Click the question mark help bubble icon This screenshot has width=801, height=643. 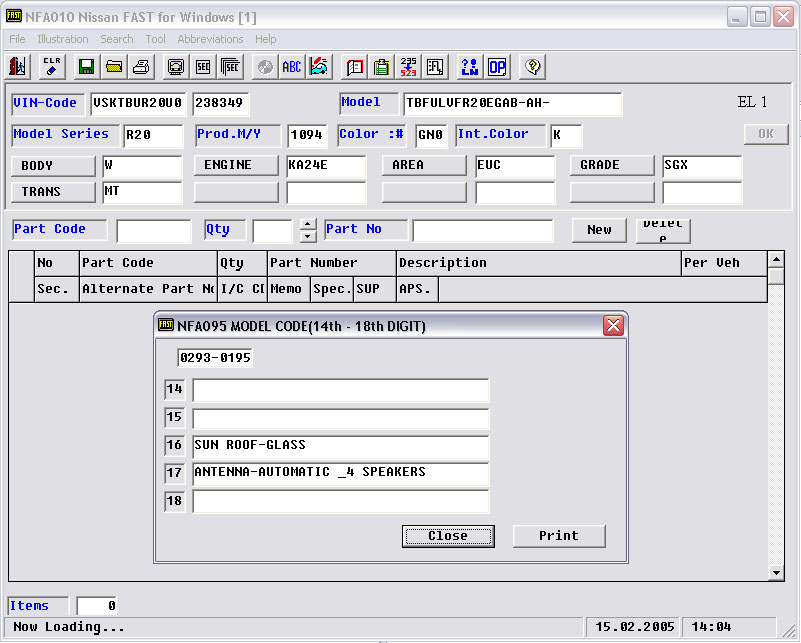click(532, 67)
